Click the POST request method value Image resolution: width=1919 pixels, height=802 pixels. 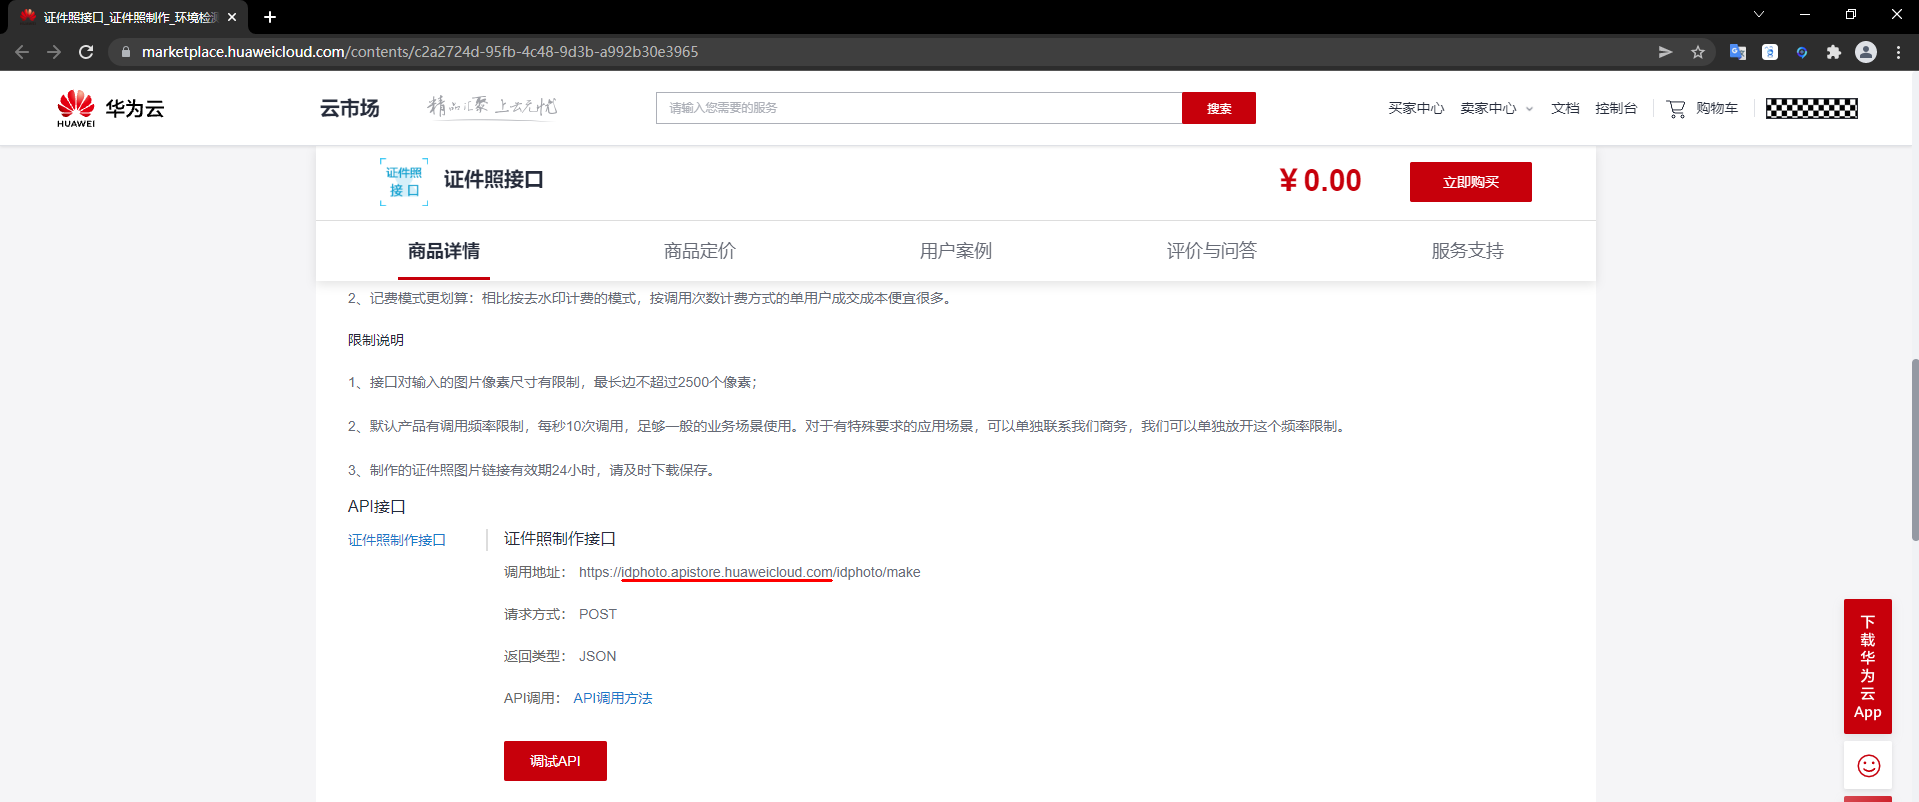[x=598, y=614]
